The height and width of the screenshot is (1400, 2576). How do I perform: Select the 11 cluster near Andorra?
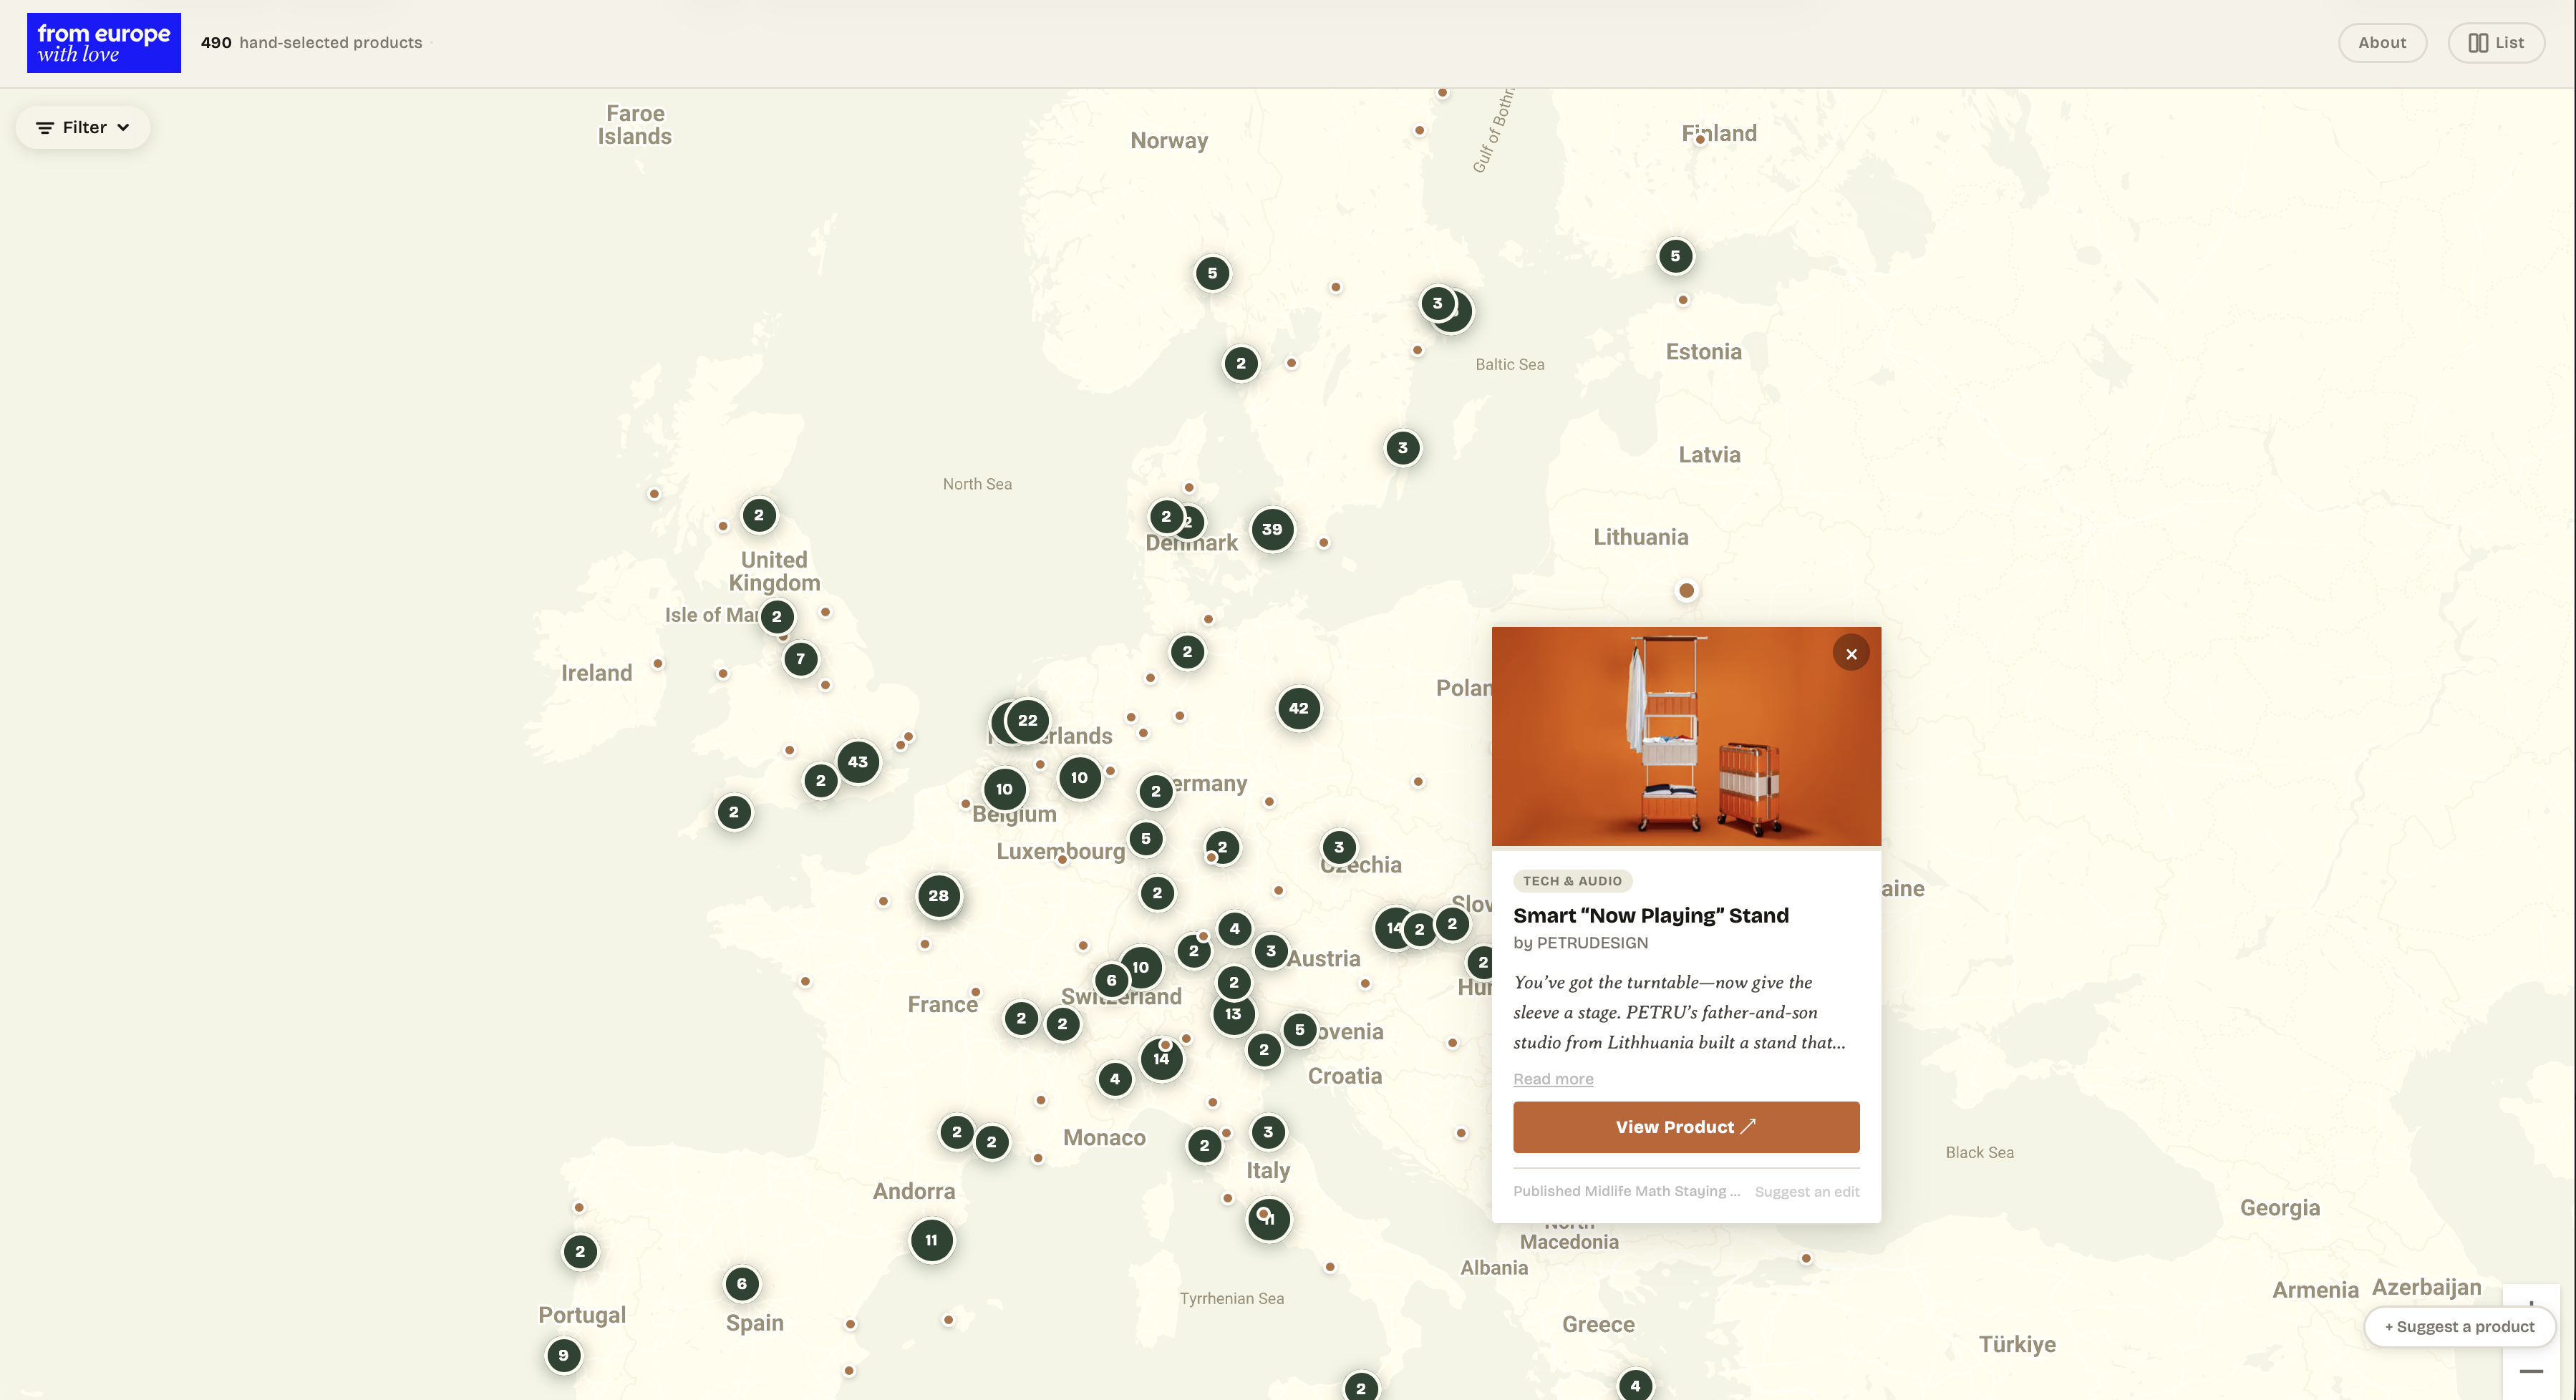point(930,1240)
